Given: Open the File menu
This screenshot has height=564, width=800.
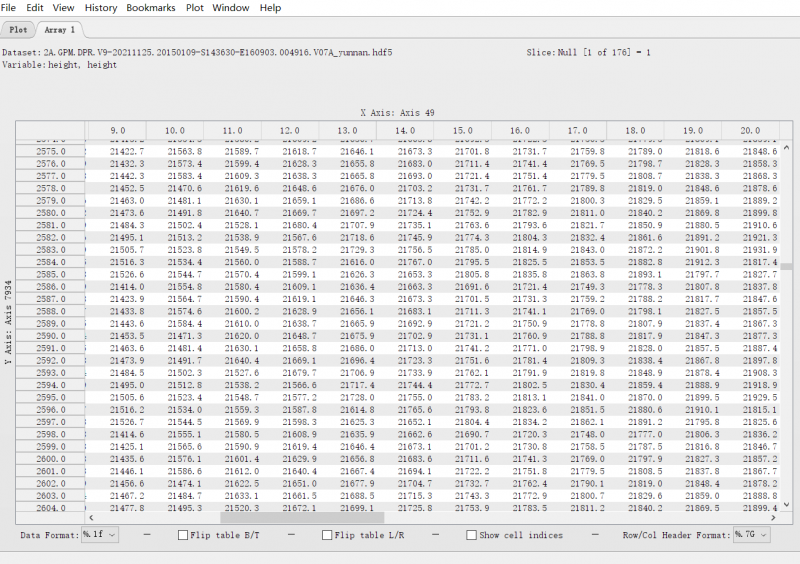Looking at the screenshot, I should point(8,8).
